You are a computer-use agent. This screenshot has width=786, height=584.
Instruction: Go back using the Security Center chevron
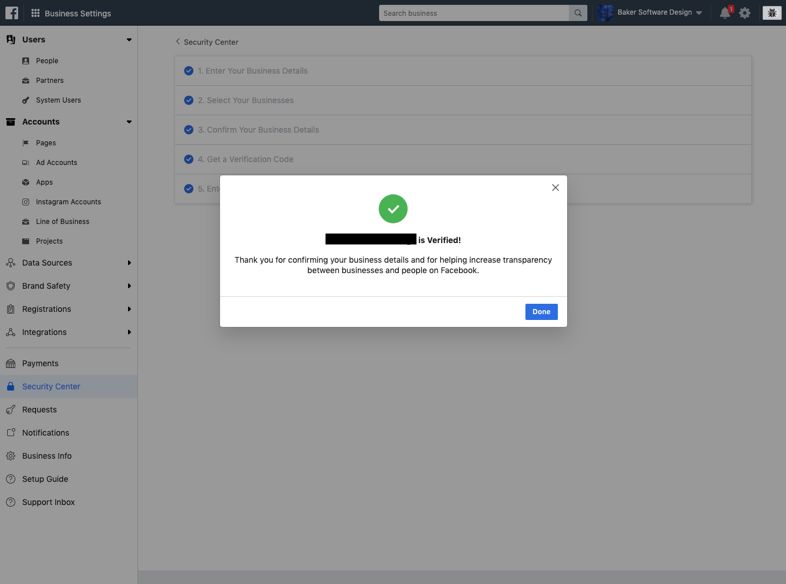coord(177,42)
